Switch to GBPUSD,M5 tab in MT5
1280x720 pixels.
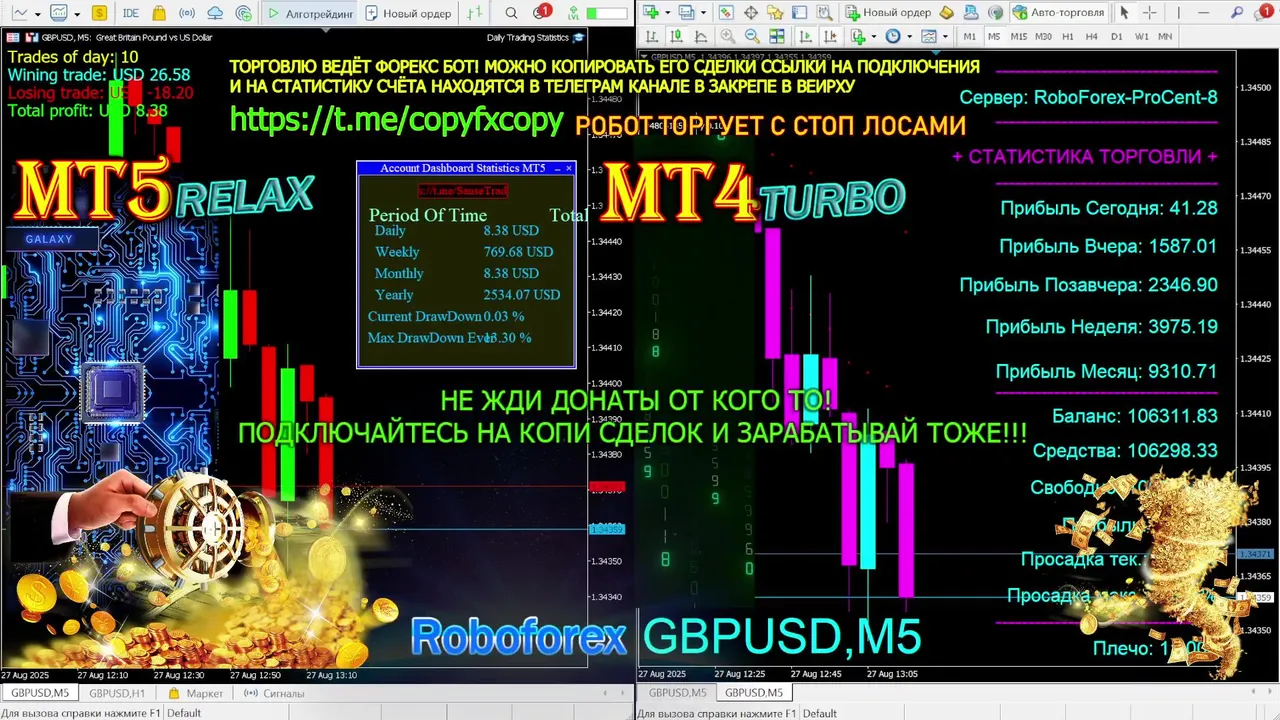[x=40, y=693]
